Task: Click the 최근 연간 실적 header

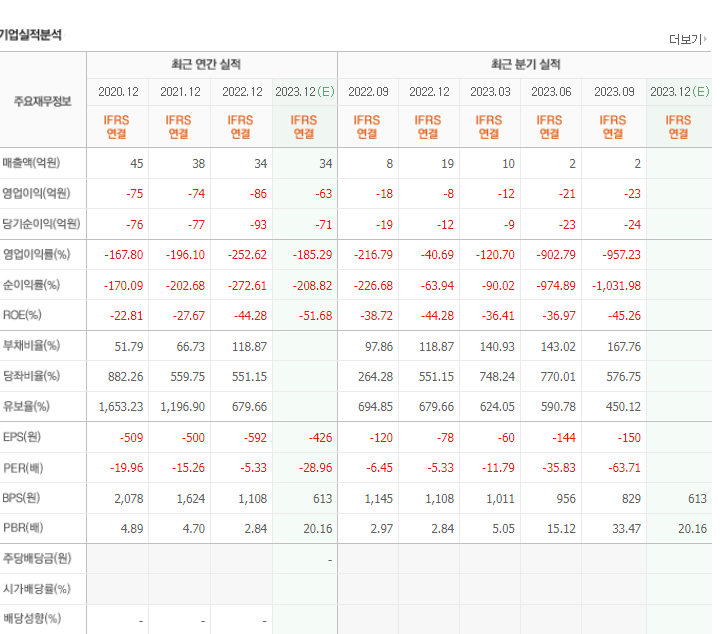Action: [206, 64]
